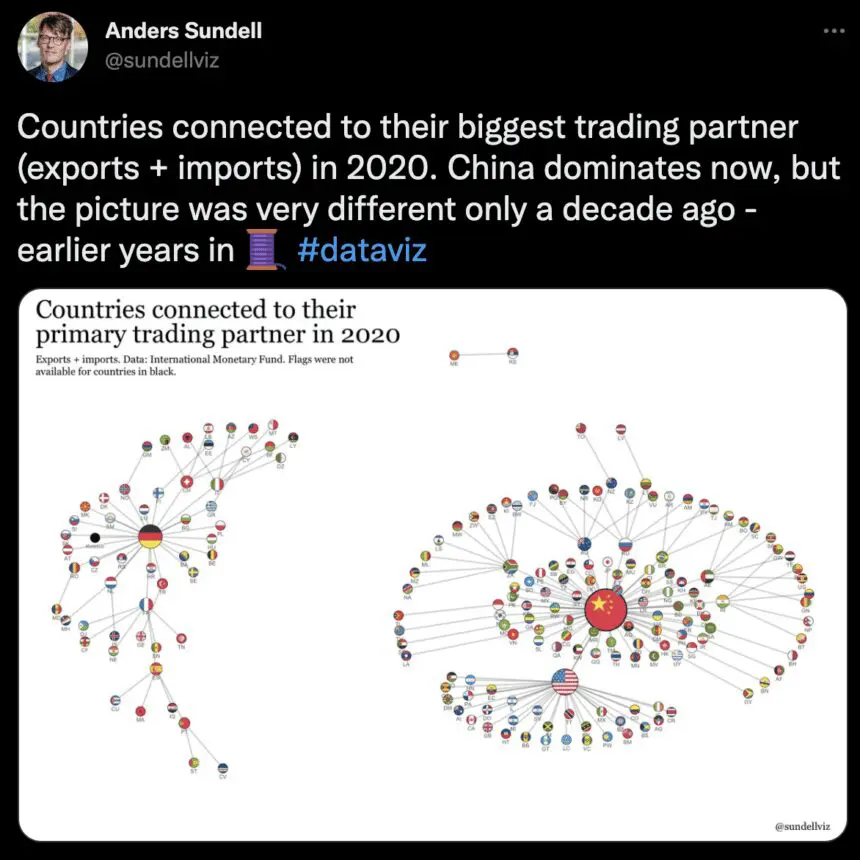Click the large China flag node
860x860 pixels.
(605, 609)
